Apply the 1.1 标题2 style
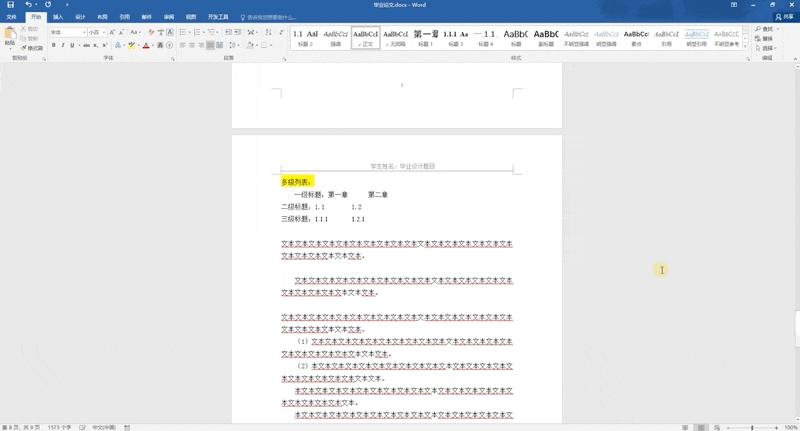Screen dimensions: 800x431 coord(305,37)
